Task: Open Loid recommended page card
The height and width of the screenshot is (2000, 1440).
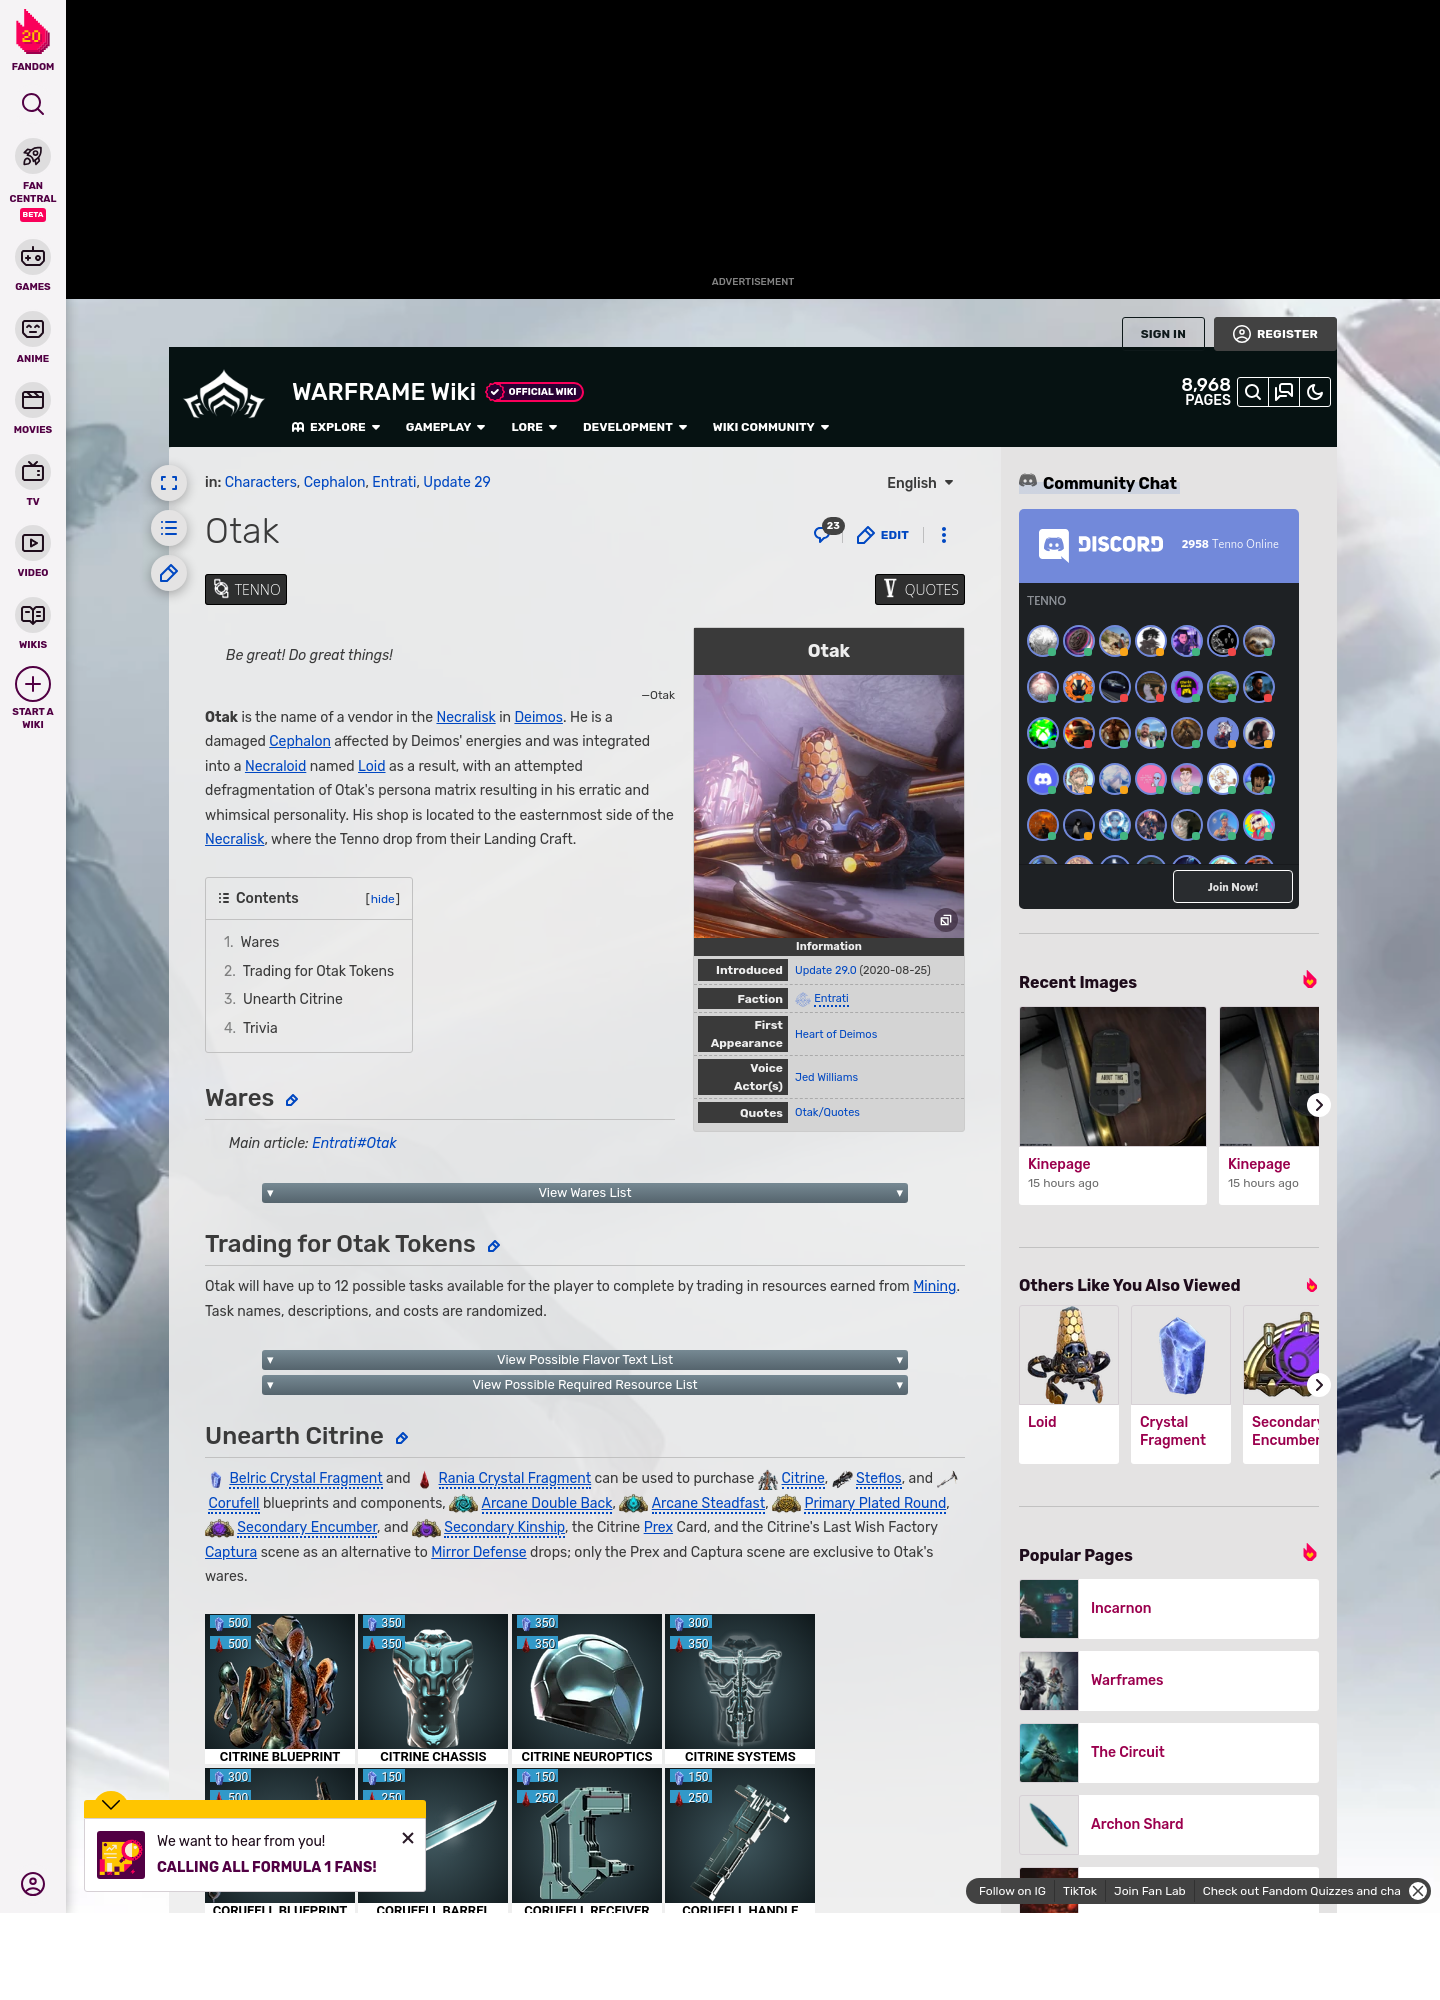Action: tap(1069, 1384)
